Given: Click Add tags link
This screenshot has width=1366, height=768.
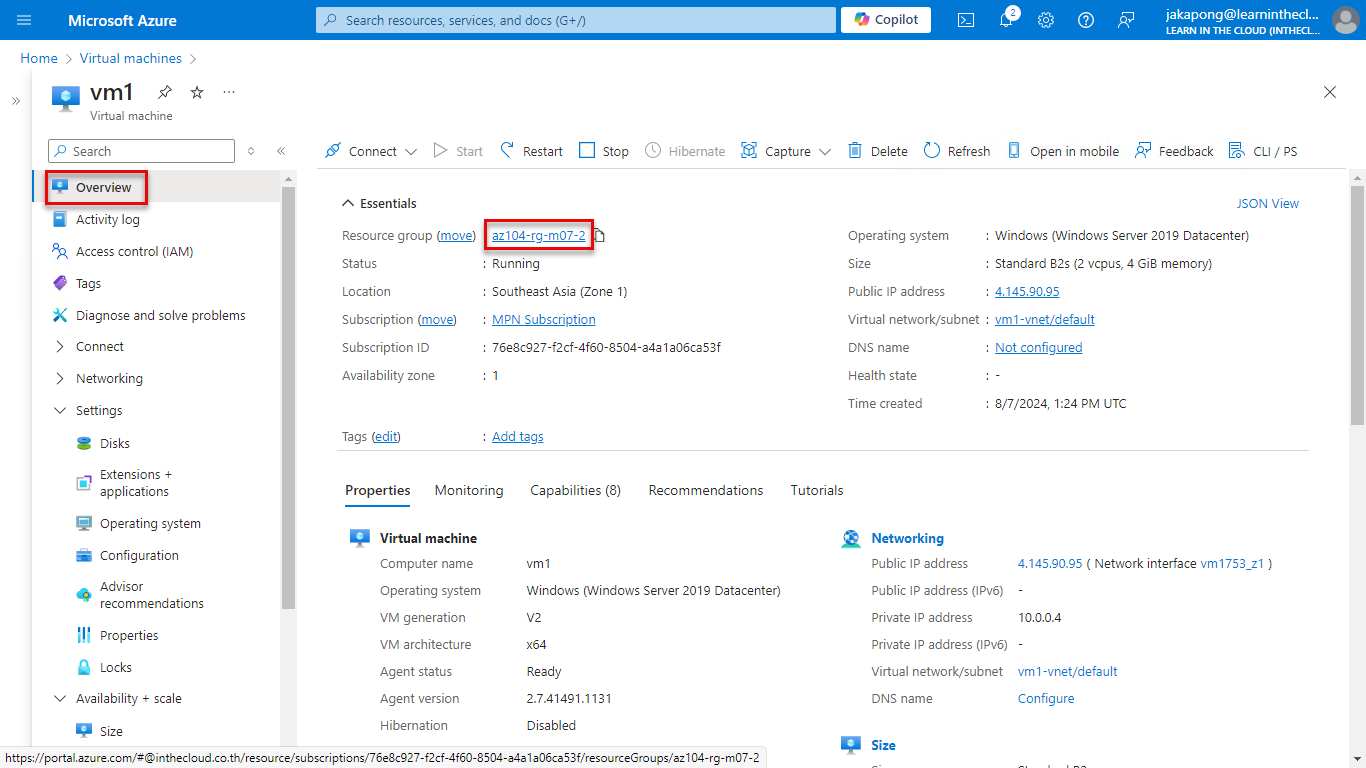Looking at the screenshot, I should (518, 437).
